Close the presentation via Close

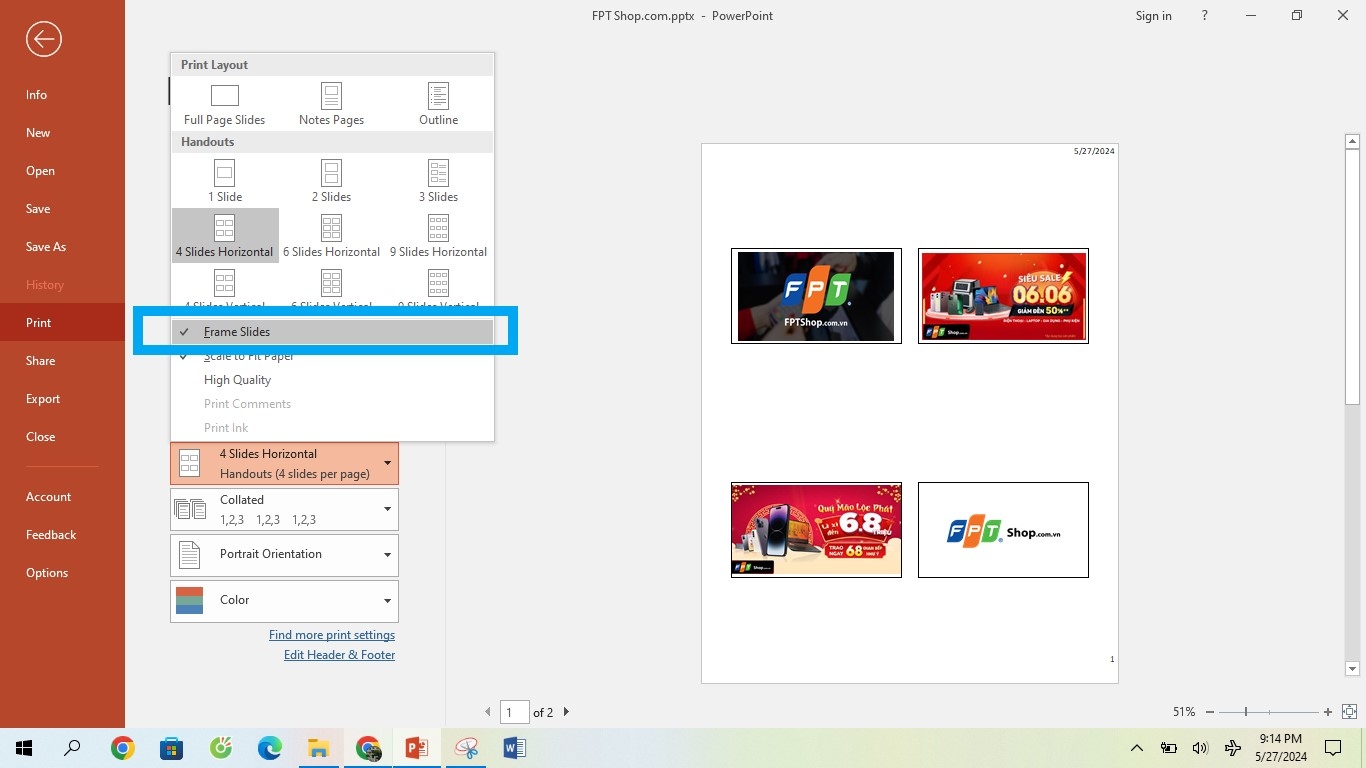coord(62,437)
